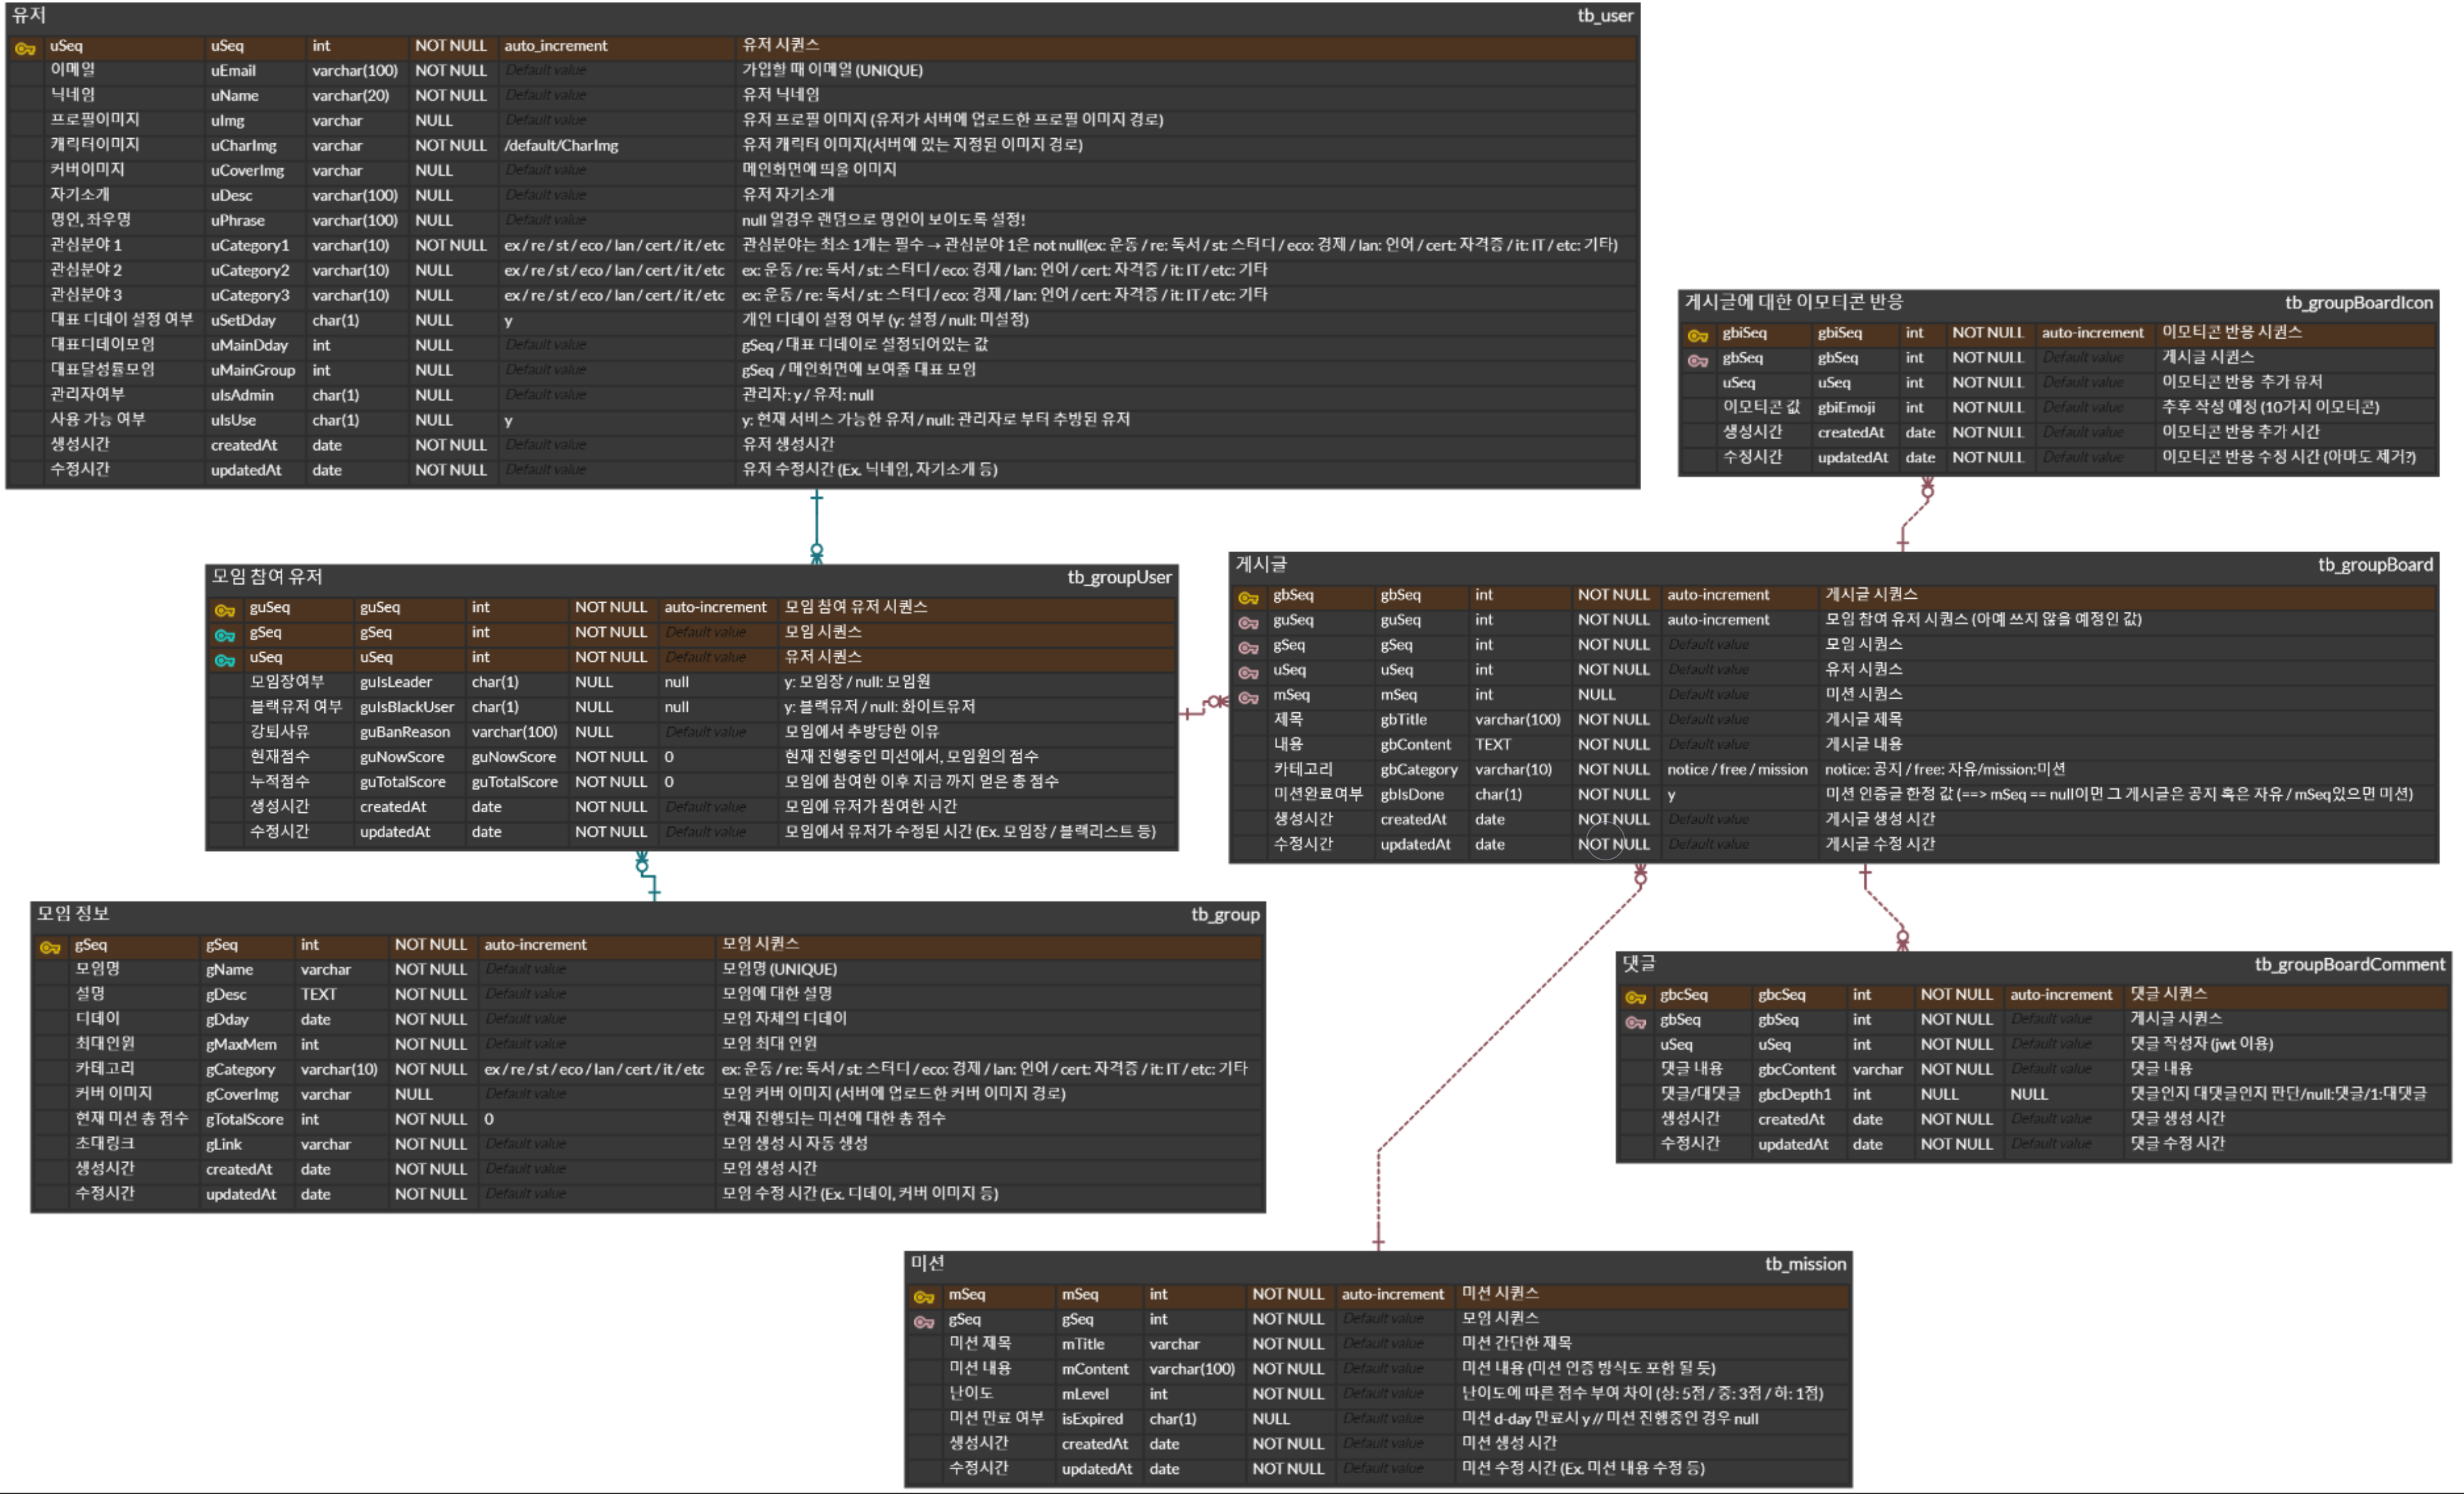Select the uIsUse column name

(x=233, y=421)
